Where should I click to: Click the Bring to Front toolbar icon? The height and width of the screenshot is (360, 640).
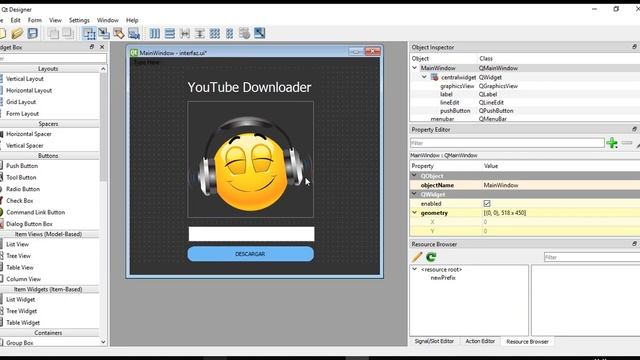(68, 33)
